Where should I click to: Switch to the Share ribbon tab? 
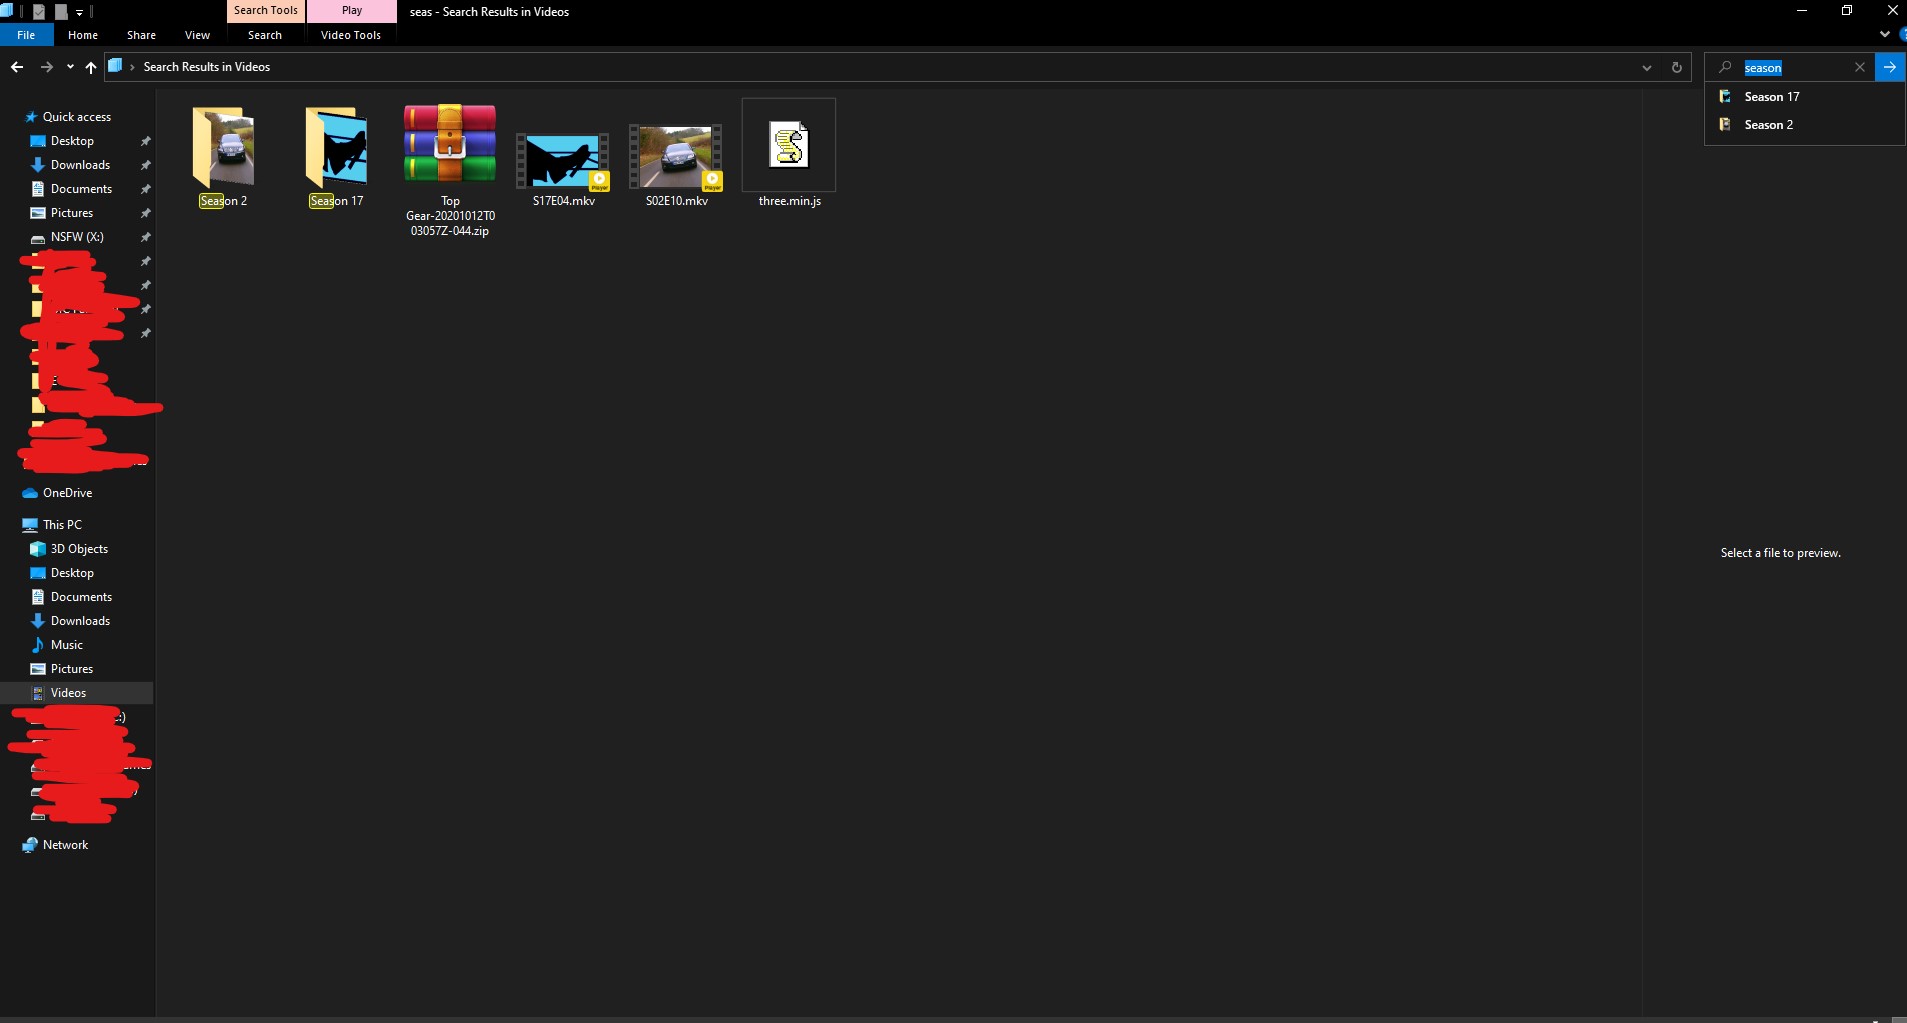point(141,35)
